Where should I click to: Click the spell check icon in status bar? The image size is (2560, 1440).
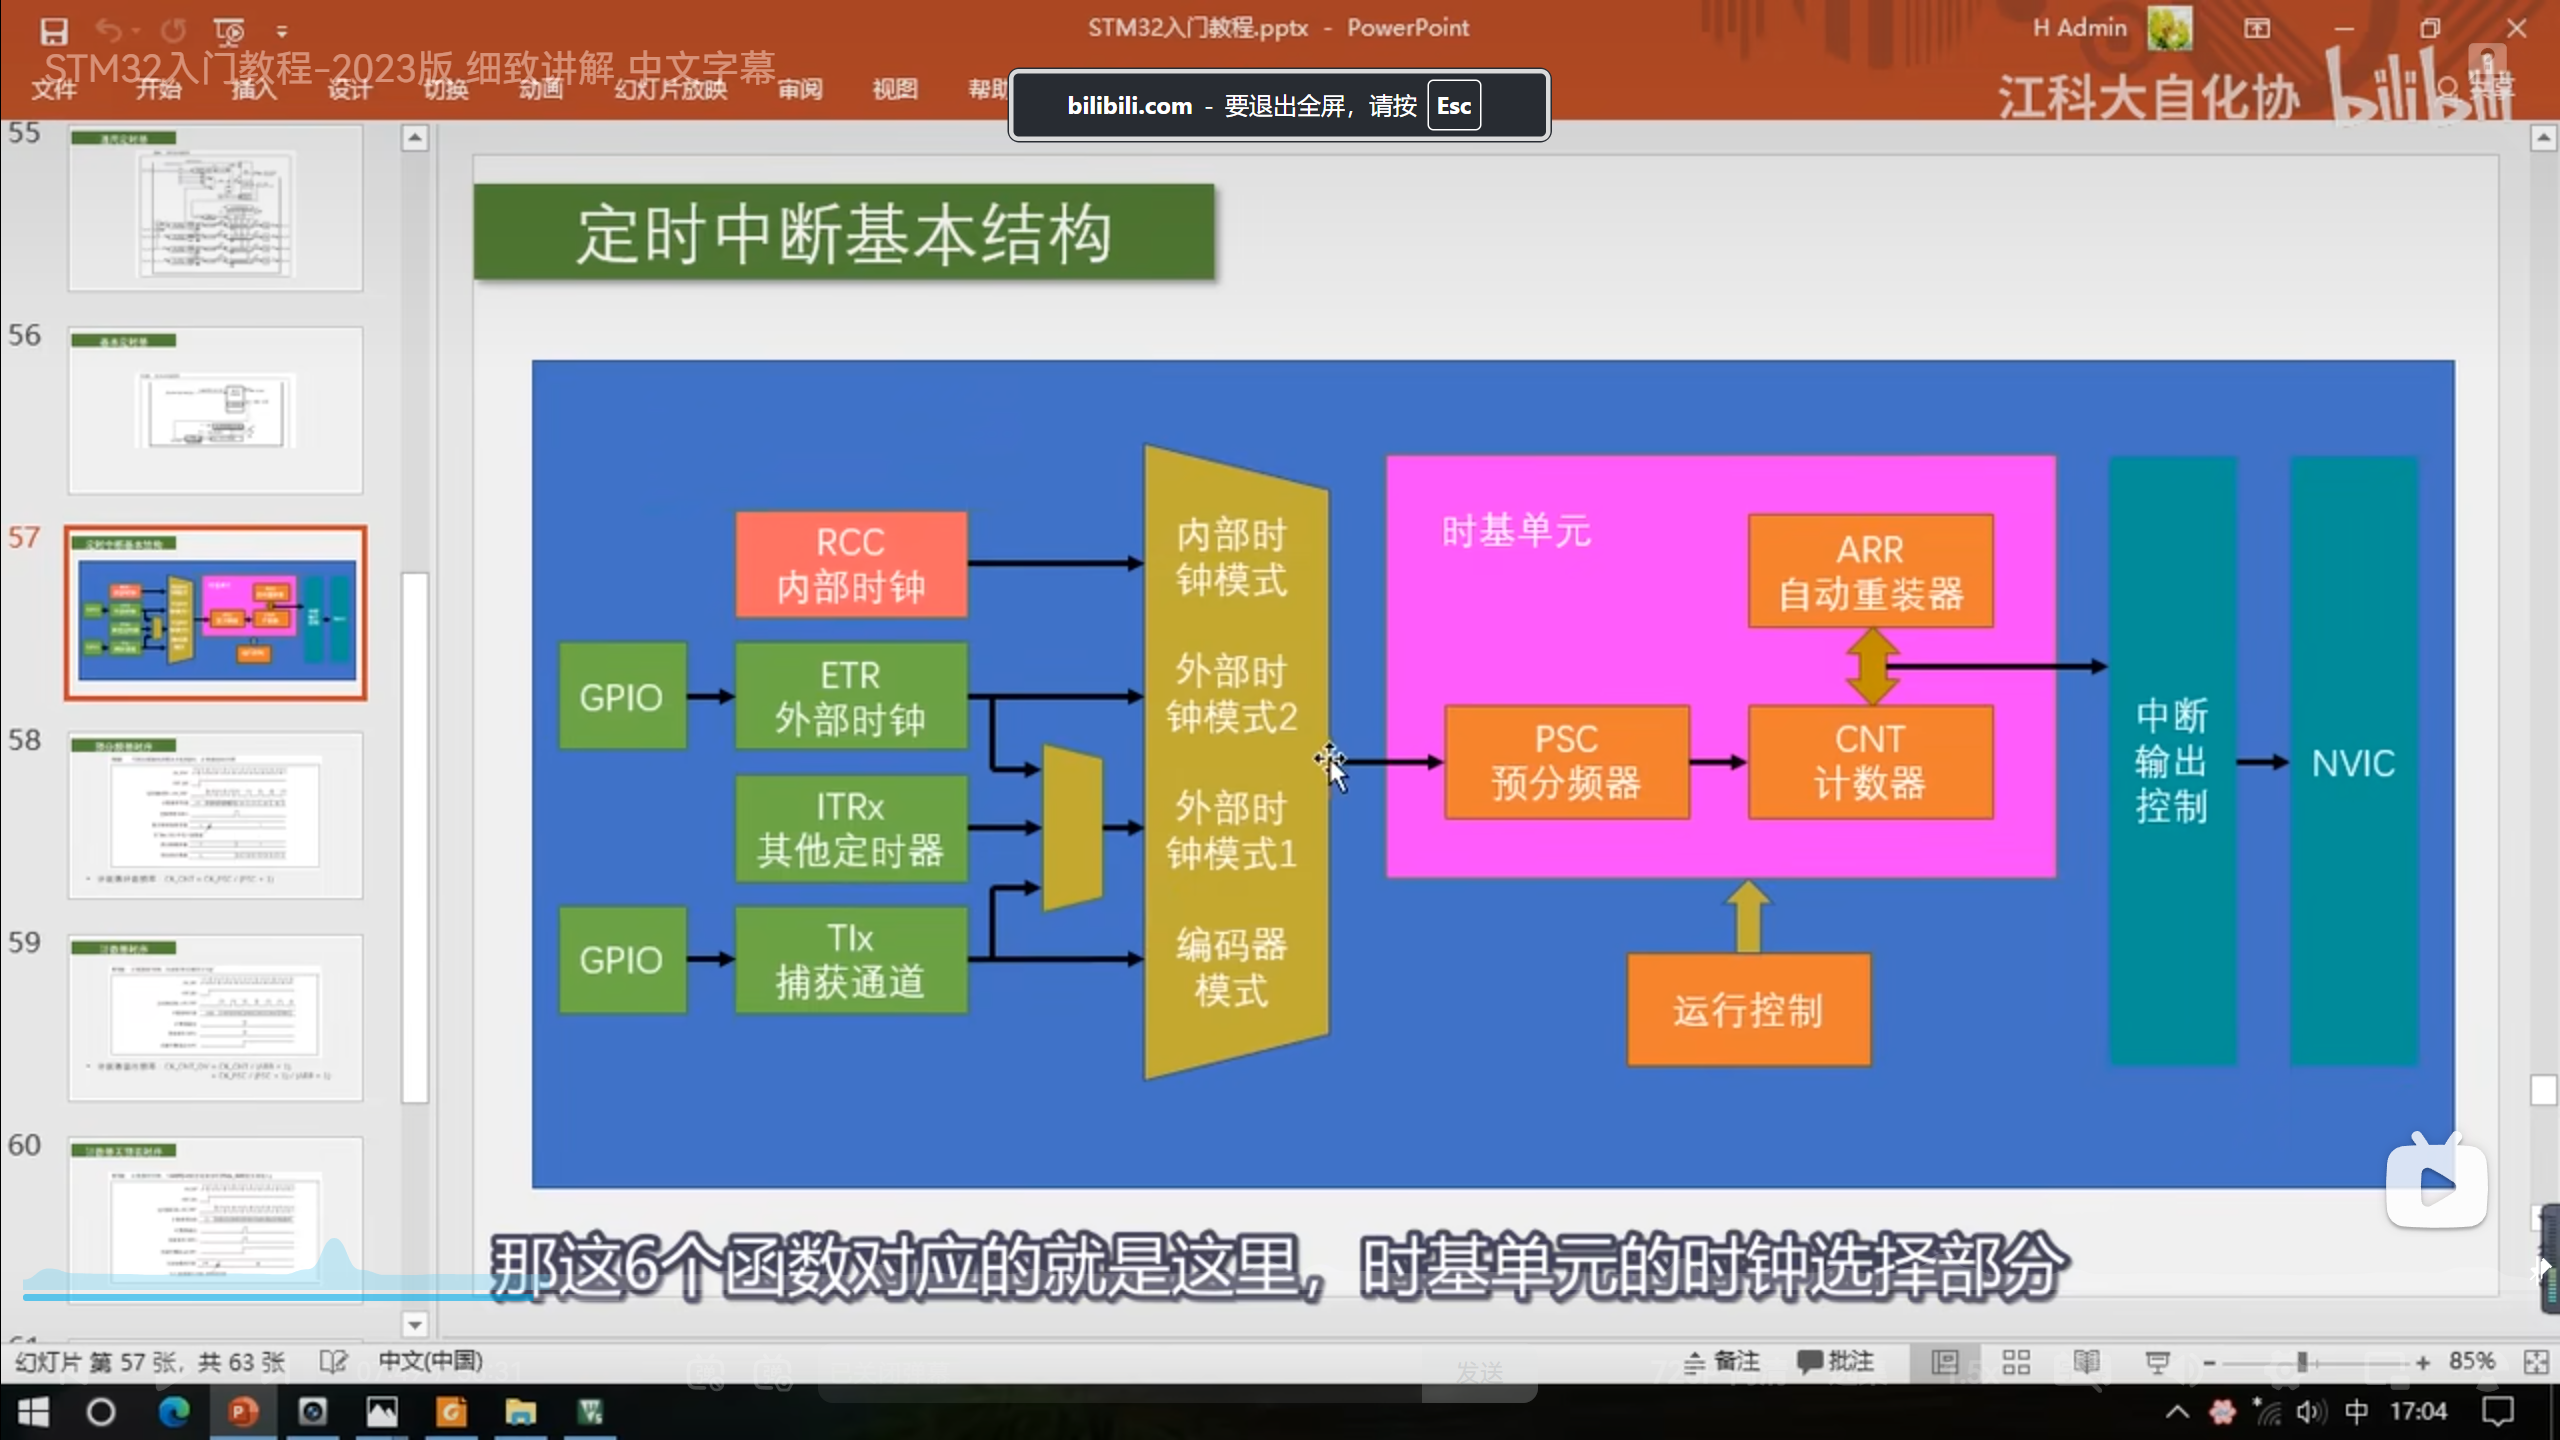pos(333,1362)
